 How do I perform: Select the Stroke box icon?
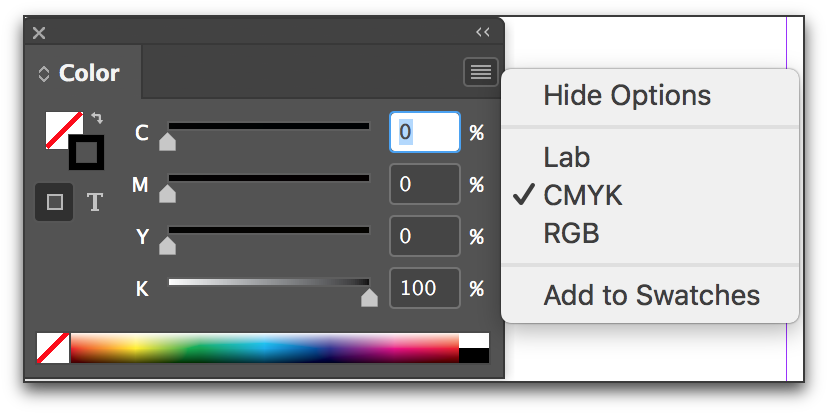[x=86, y=153]
